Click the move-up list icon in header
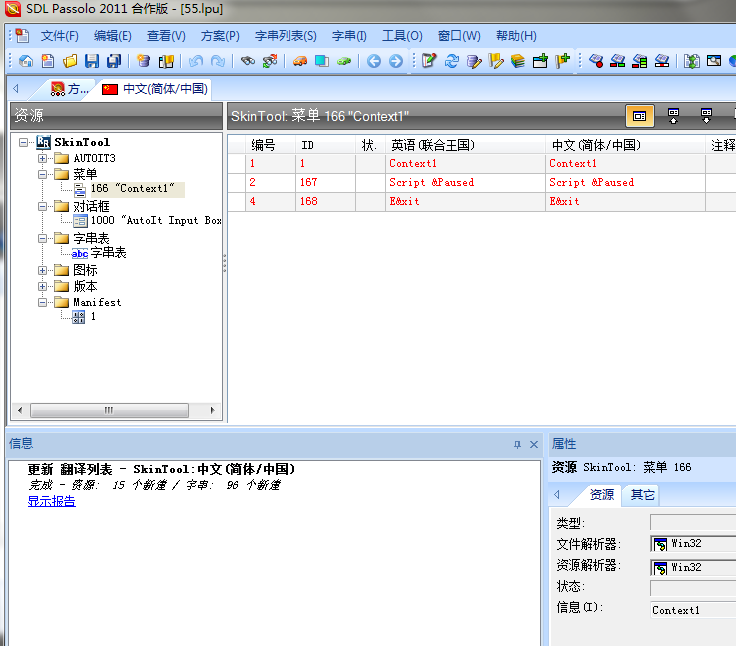 673,116
